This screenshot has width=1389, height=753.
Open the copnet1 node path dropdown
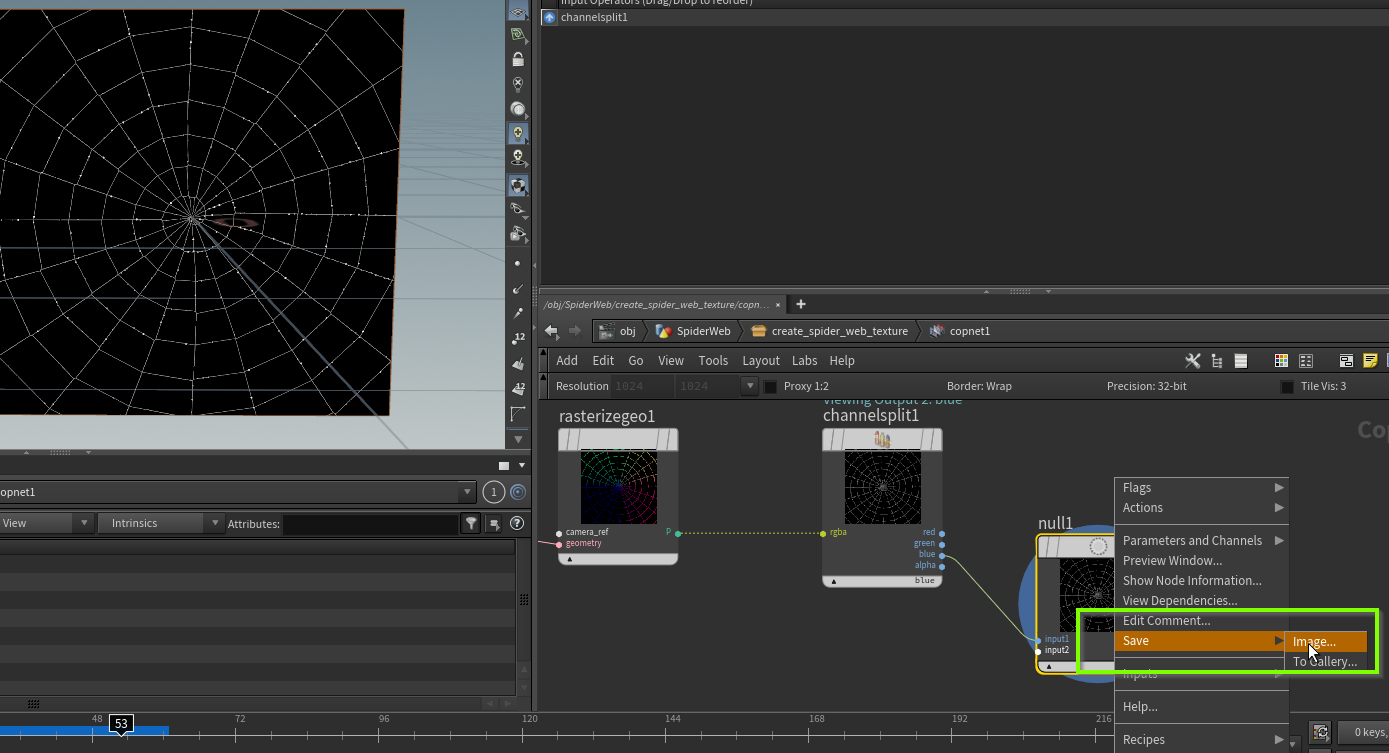[467, 492]
